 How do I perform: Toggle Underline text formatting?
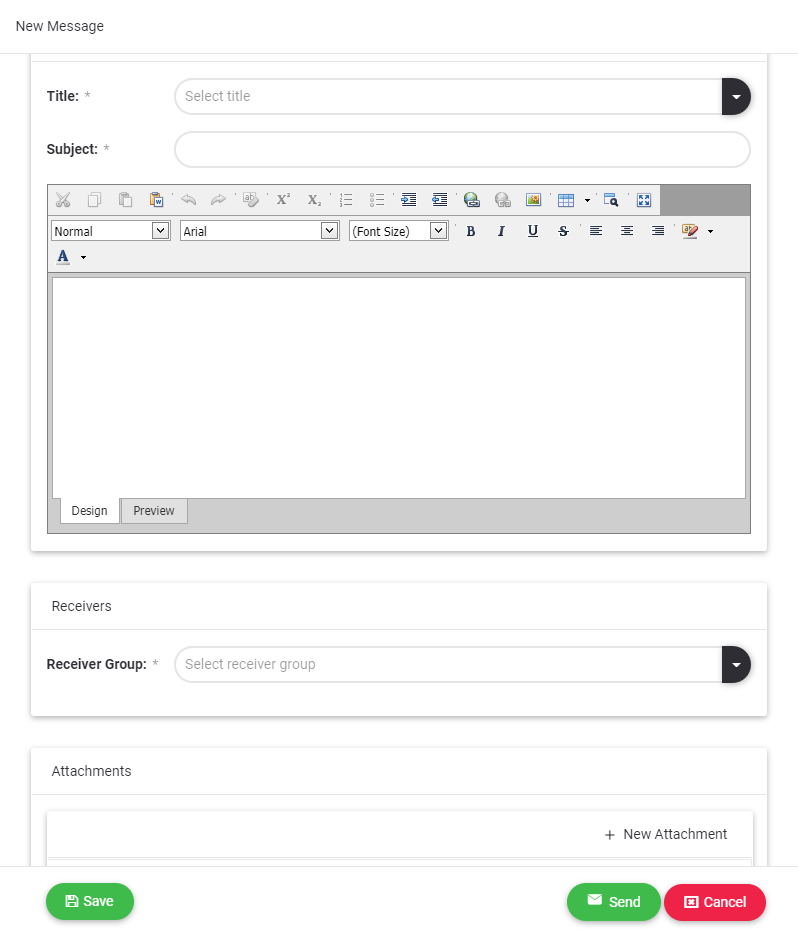pos(533,231)
